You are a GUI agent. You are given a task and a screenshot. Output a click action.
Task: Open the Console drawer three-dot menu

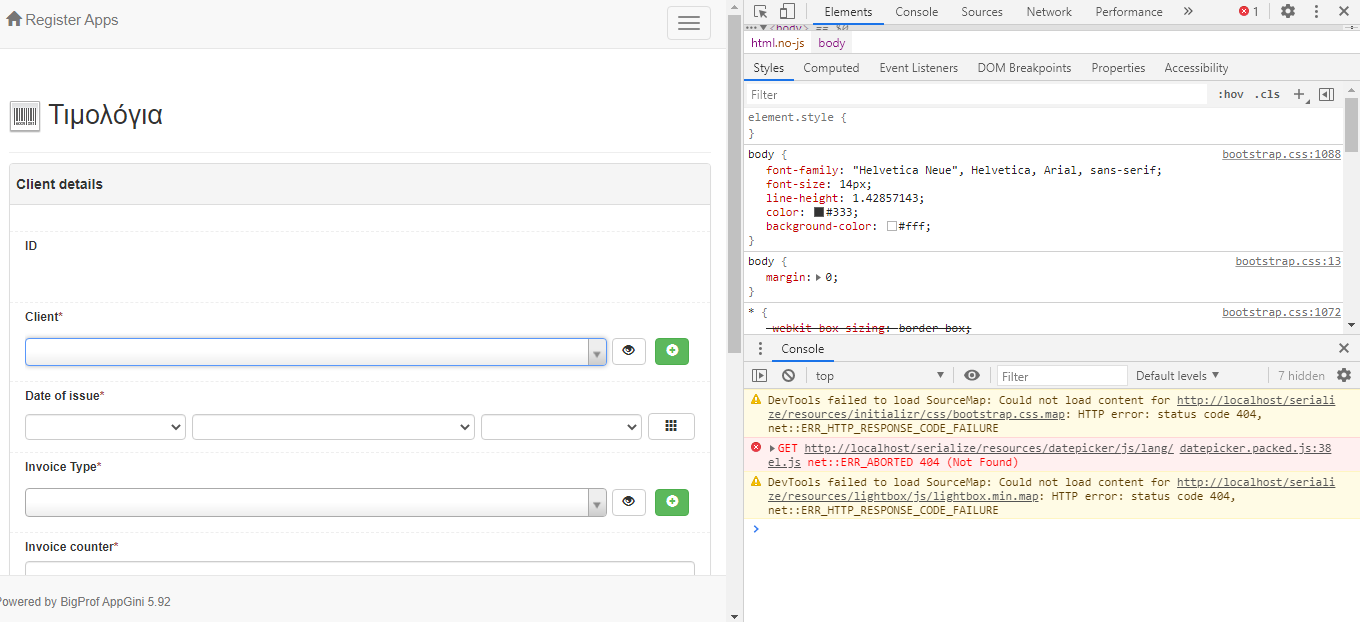click(760, 349)
